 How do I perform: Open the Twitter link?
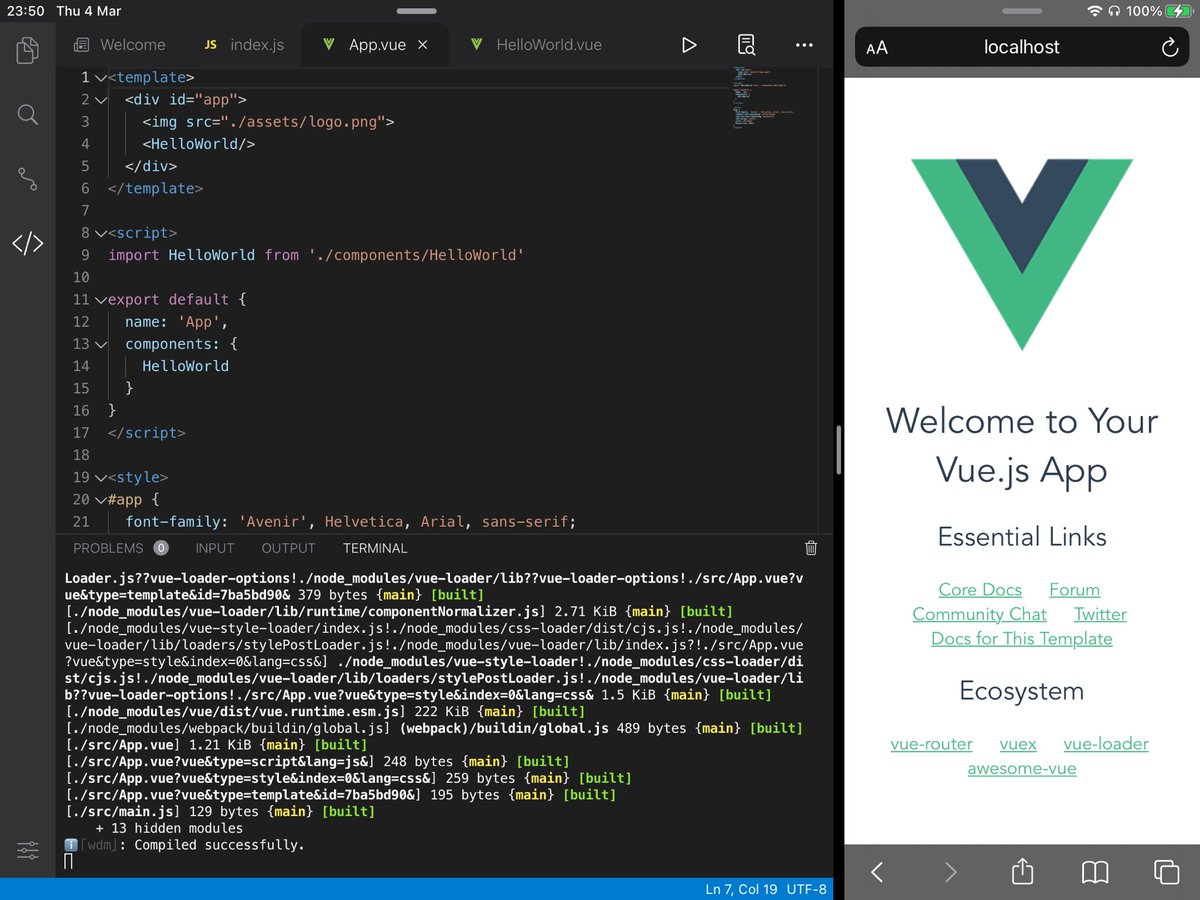point(1100,614)
